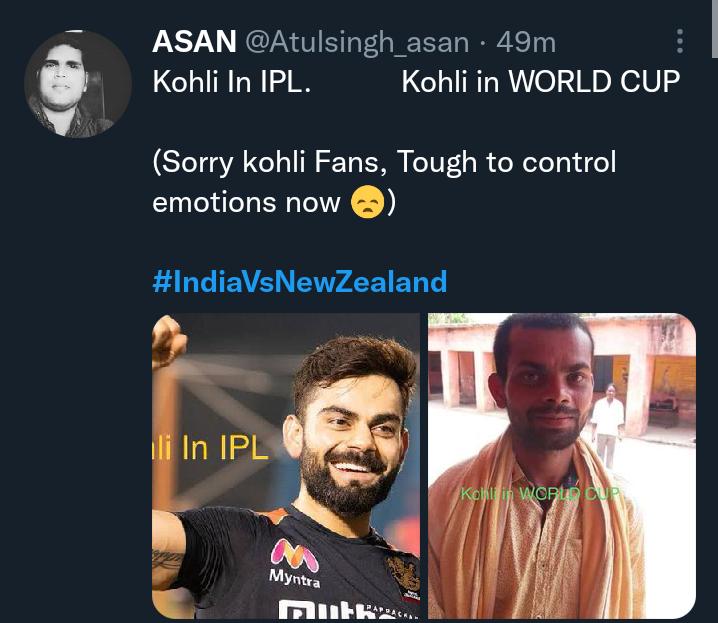Viewport: 718px width, 623px height.
Task: Click the gray scrollbar at the right edge
Action: [x=714, y=29]
